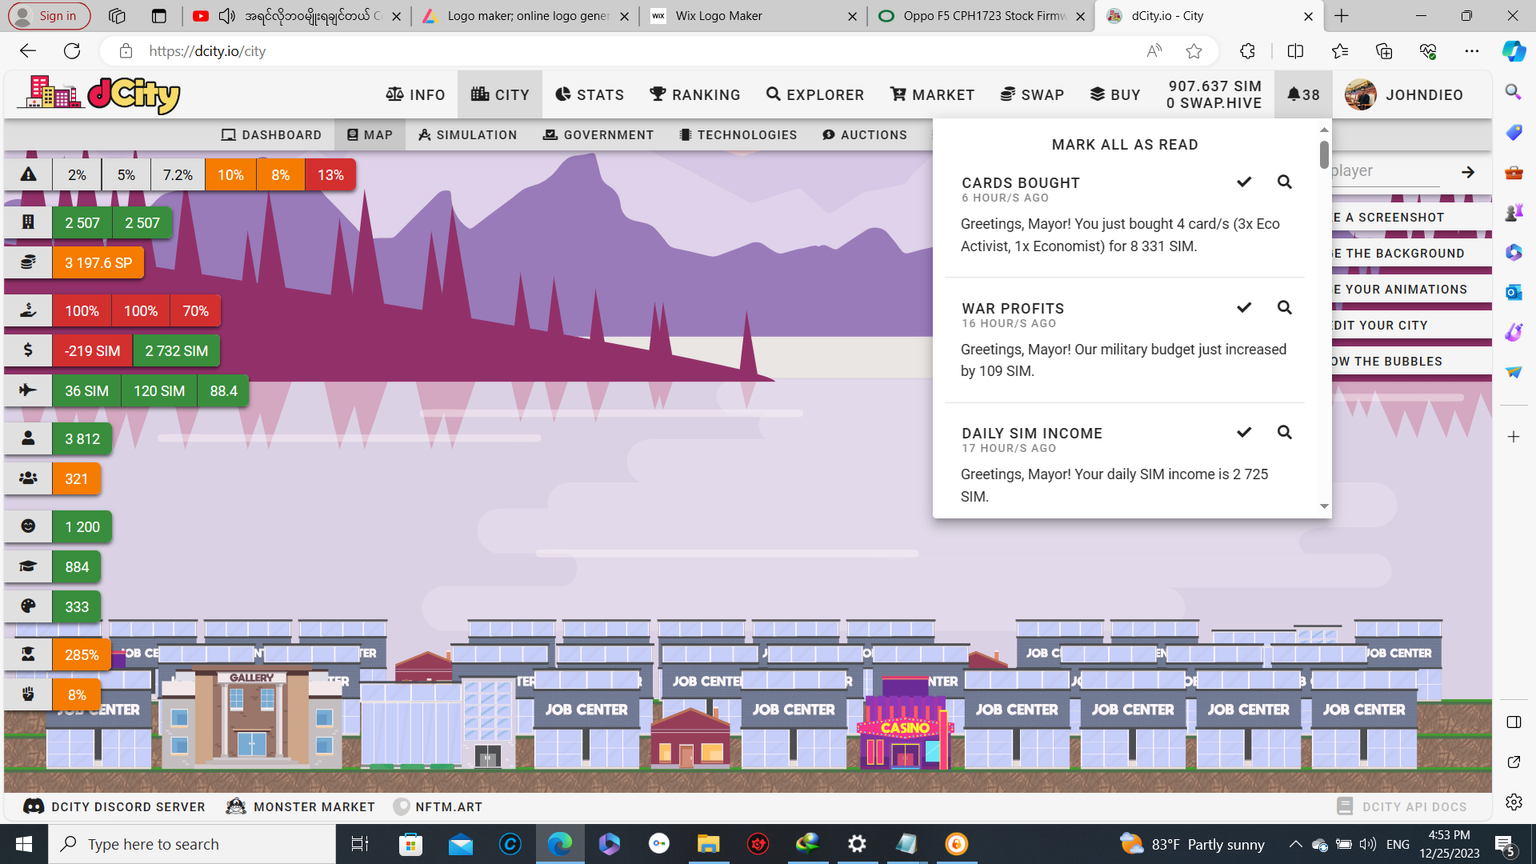Screen dimensions: 1536x864
Task: Switch to the AUCTIONS tab
Action: click(865, 135)
